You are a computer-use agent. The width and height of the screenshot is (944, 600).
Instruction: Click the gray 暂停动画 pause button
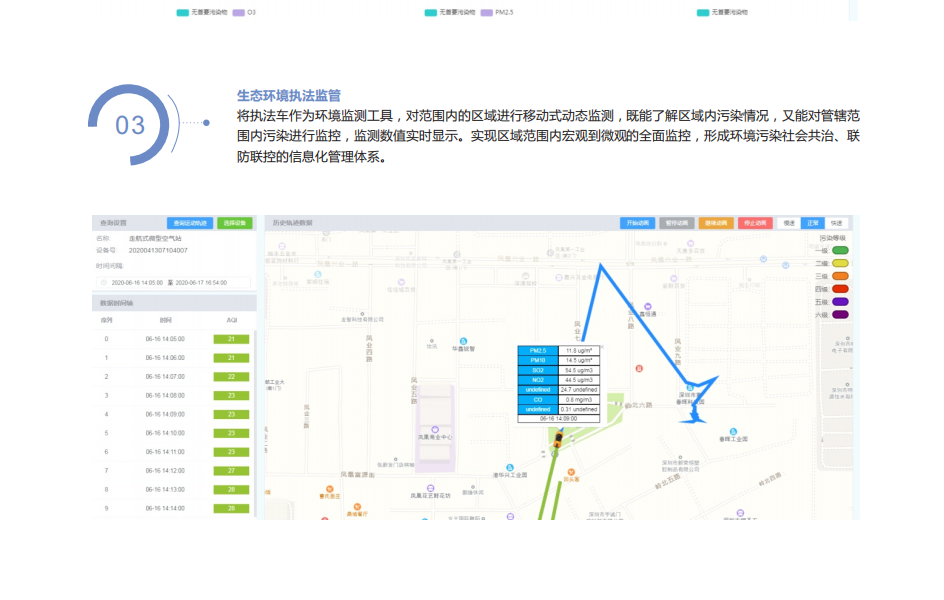[677, 223]
